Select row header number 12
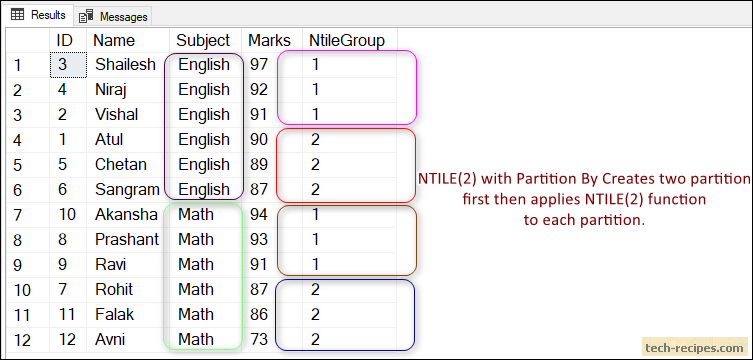Viewport: 753px width, 360px height. click(27, 340)
